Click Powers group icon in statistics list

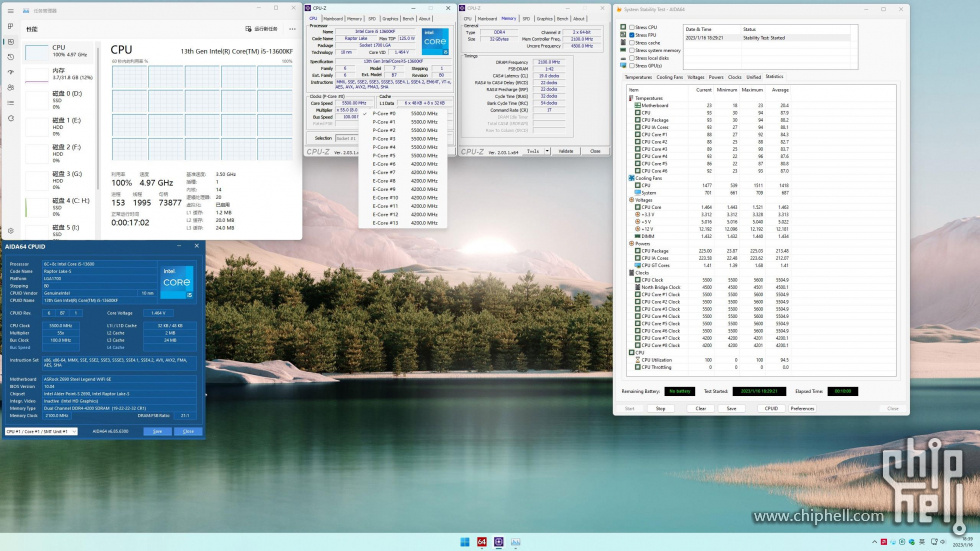631,244
